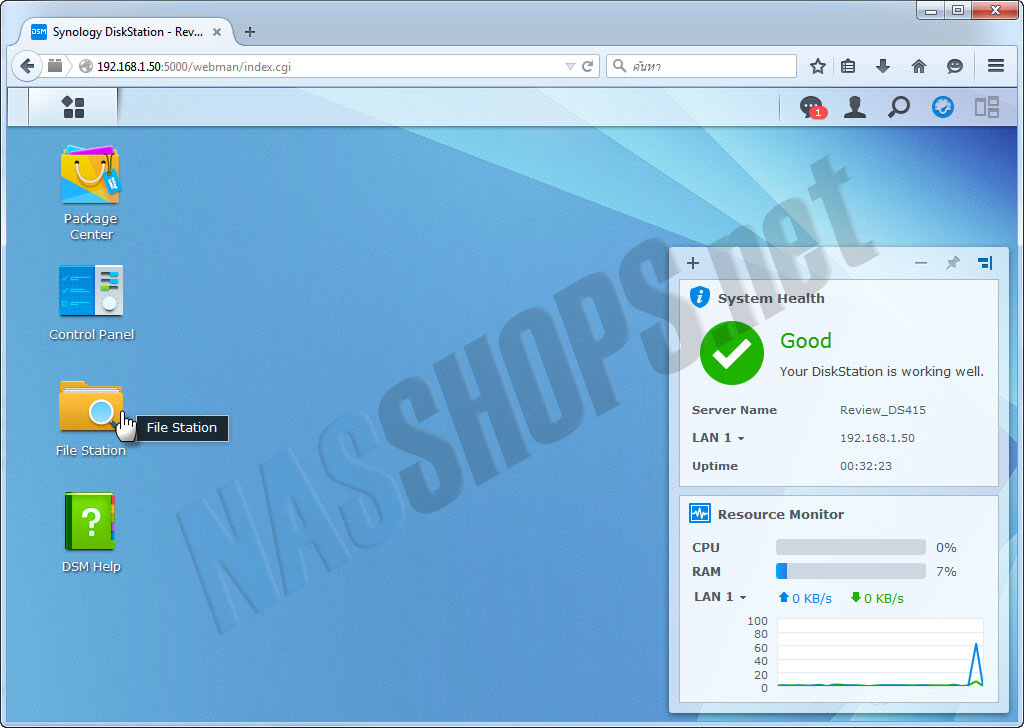Click the RAM usage bar
Screen dimensions: 1024x728
[850, 571]
